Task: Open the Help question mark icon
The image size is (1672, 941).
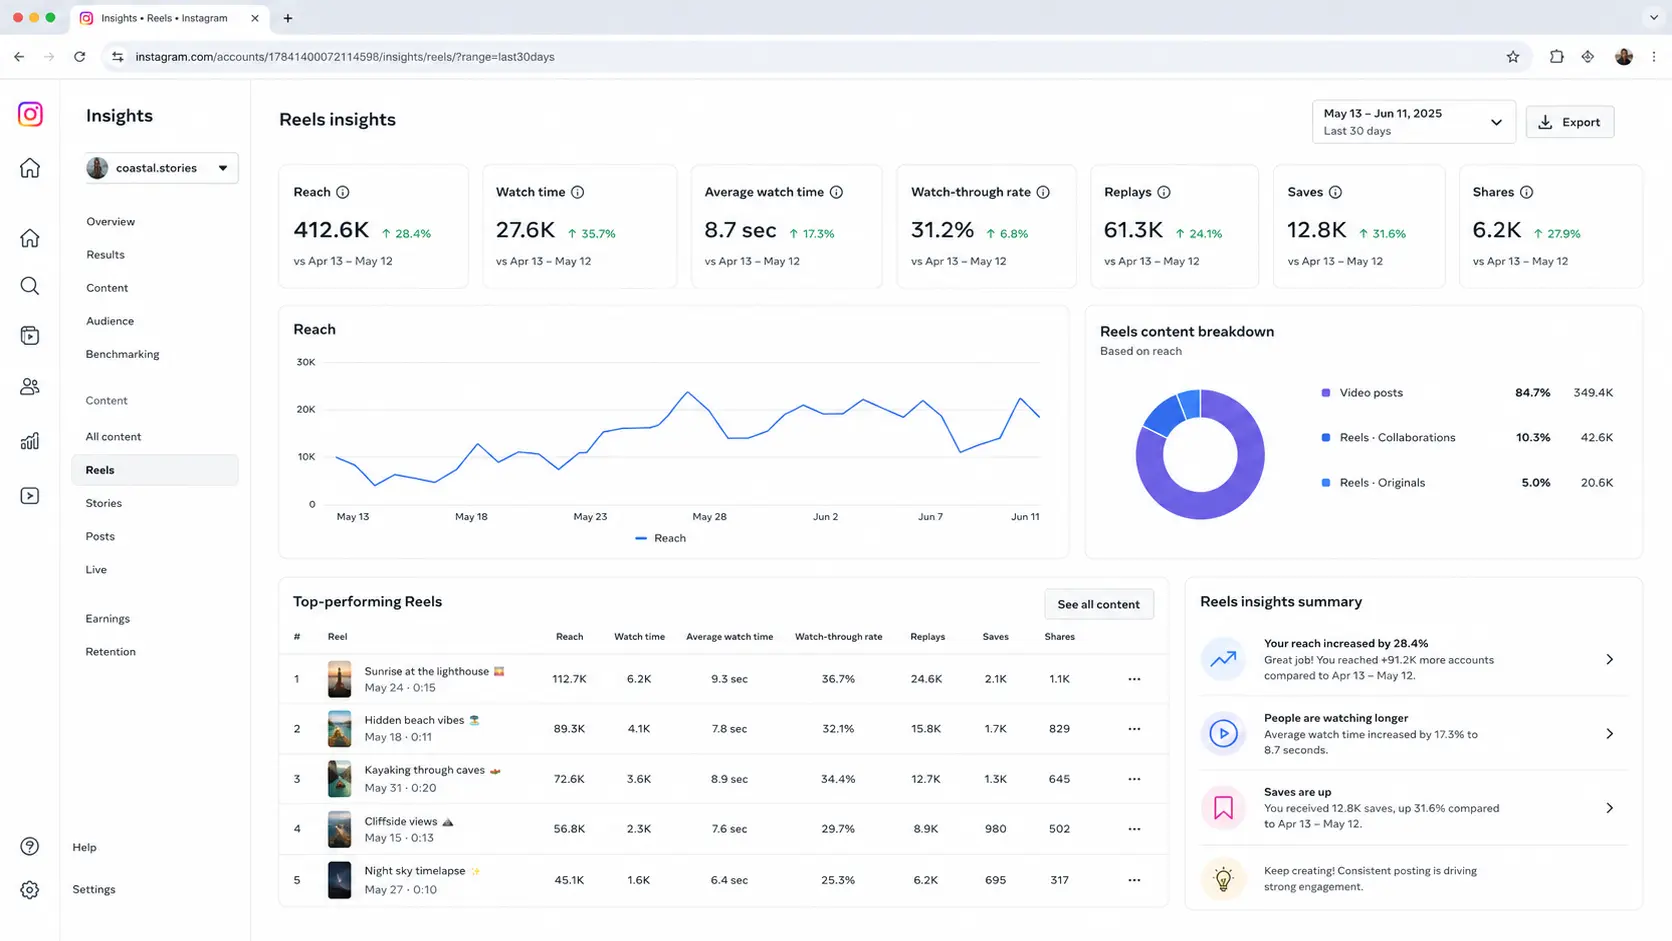Action: pos(30,847)
